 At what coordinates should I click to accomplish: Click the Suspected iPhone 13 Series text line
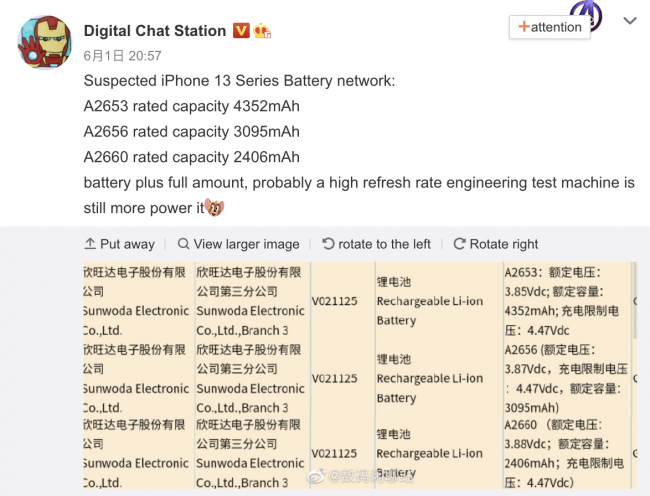[239, 80]
